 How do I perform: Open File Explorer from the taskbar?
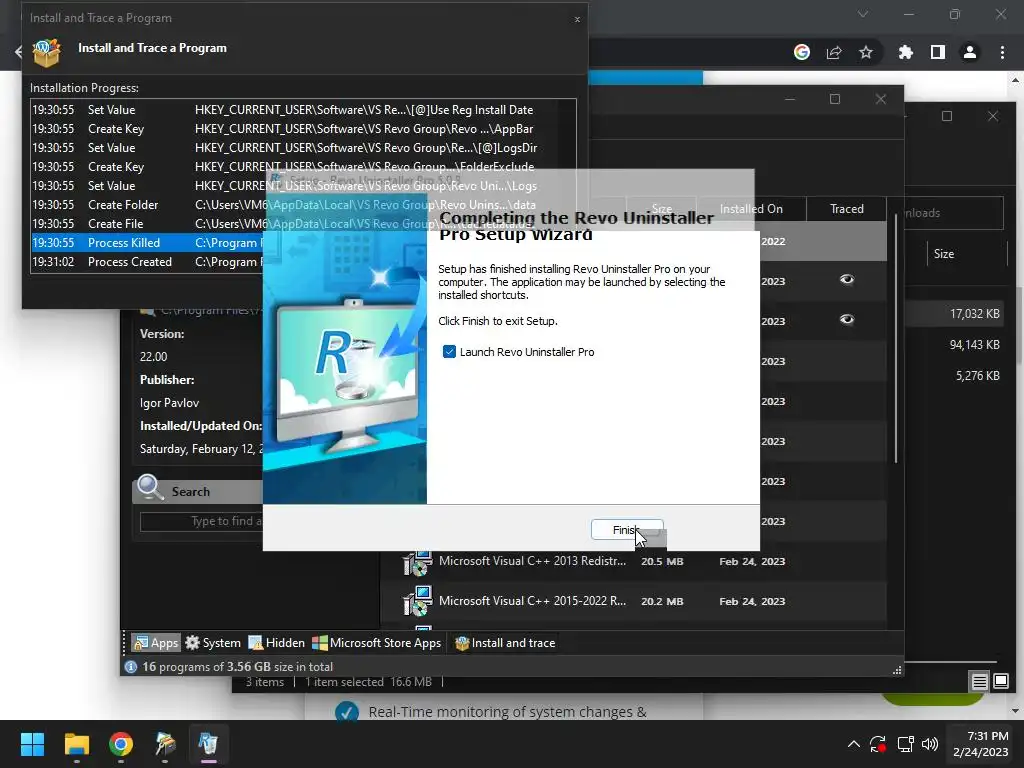coord(76,744)
